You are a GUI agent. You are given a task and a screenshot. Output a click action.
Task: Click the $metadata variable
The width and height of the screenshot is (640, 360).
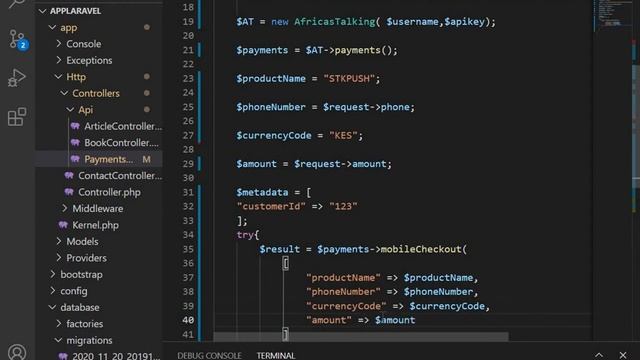point(262,192)
